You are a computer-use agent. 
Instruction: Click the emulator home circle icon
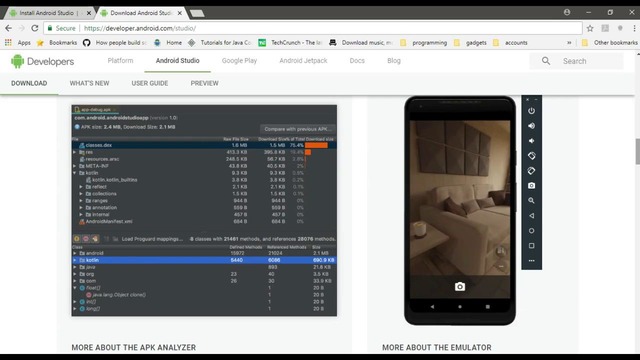(531, 231)
